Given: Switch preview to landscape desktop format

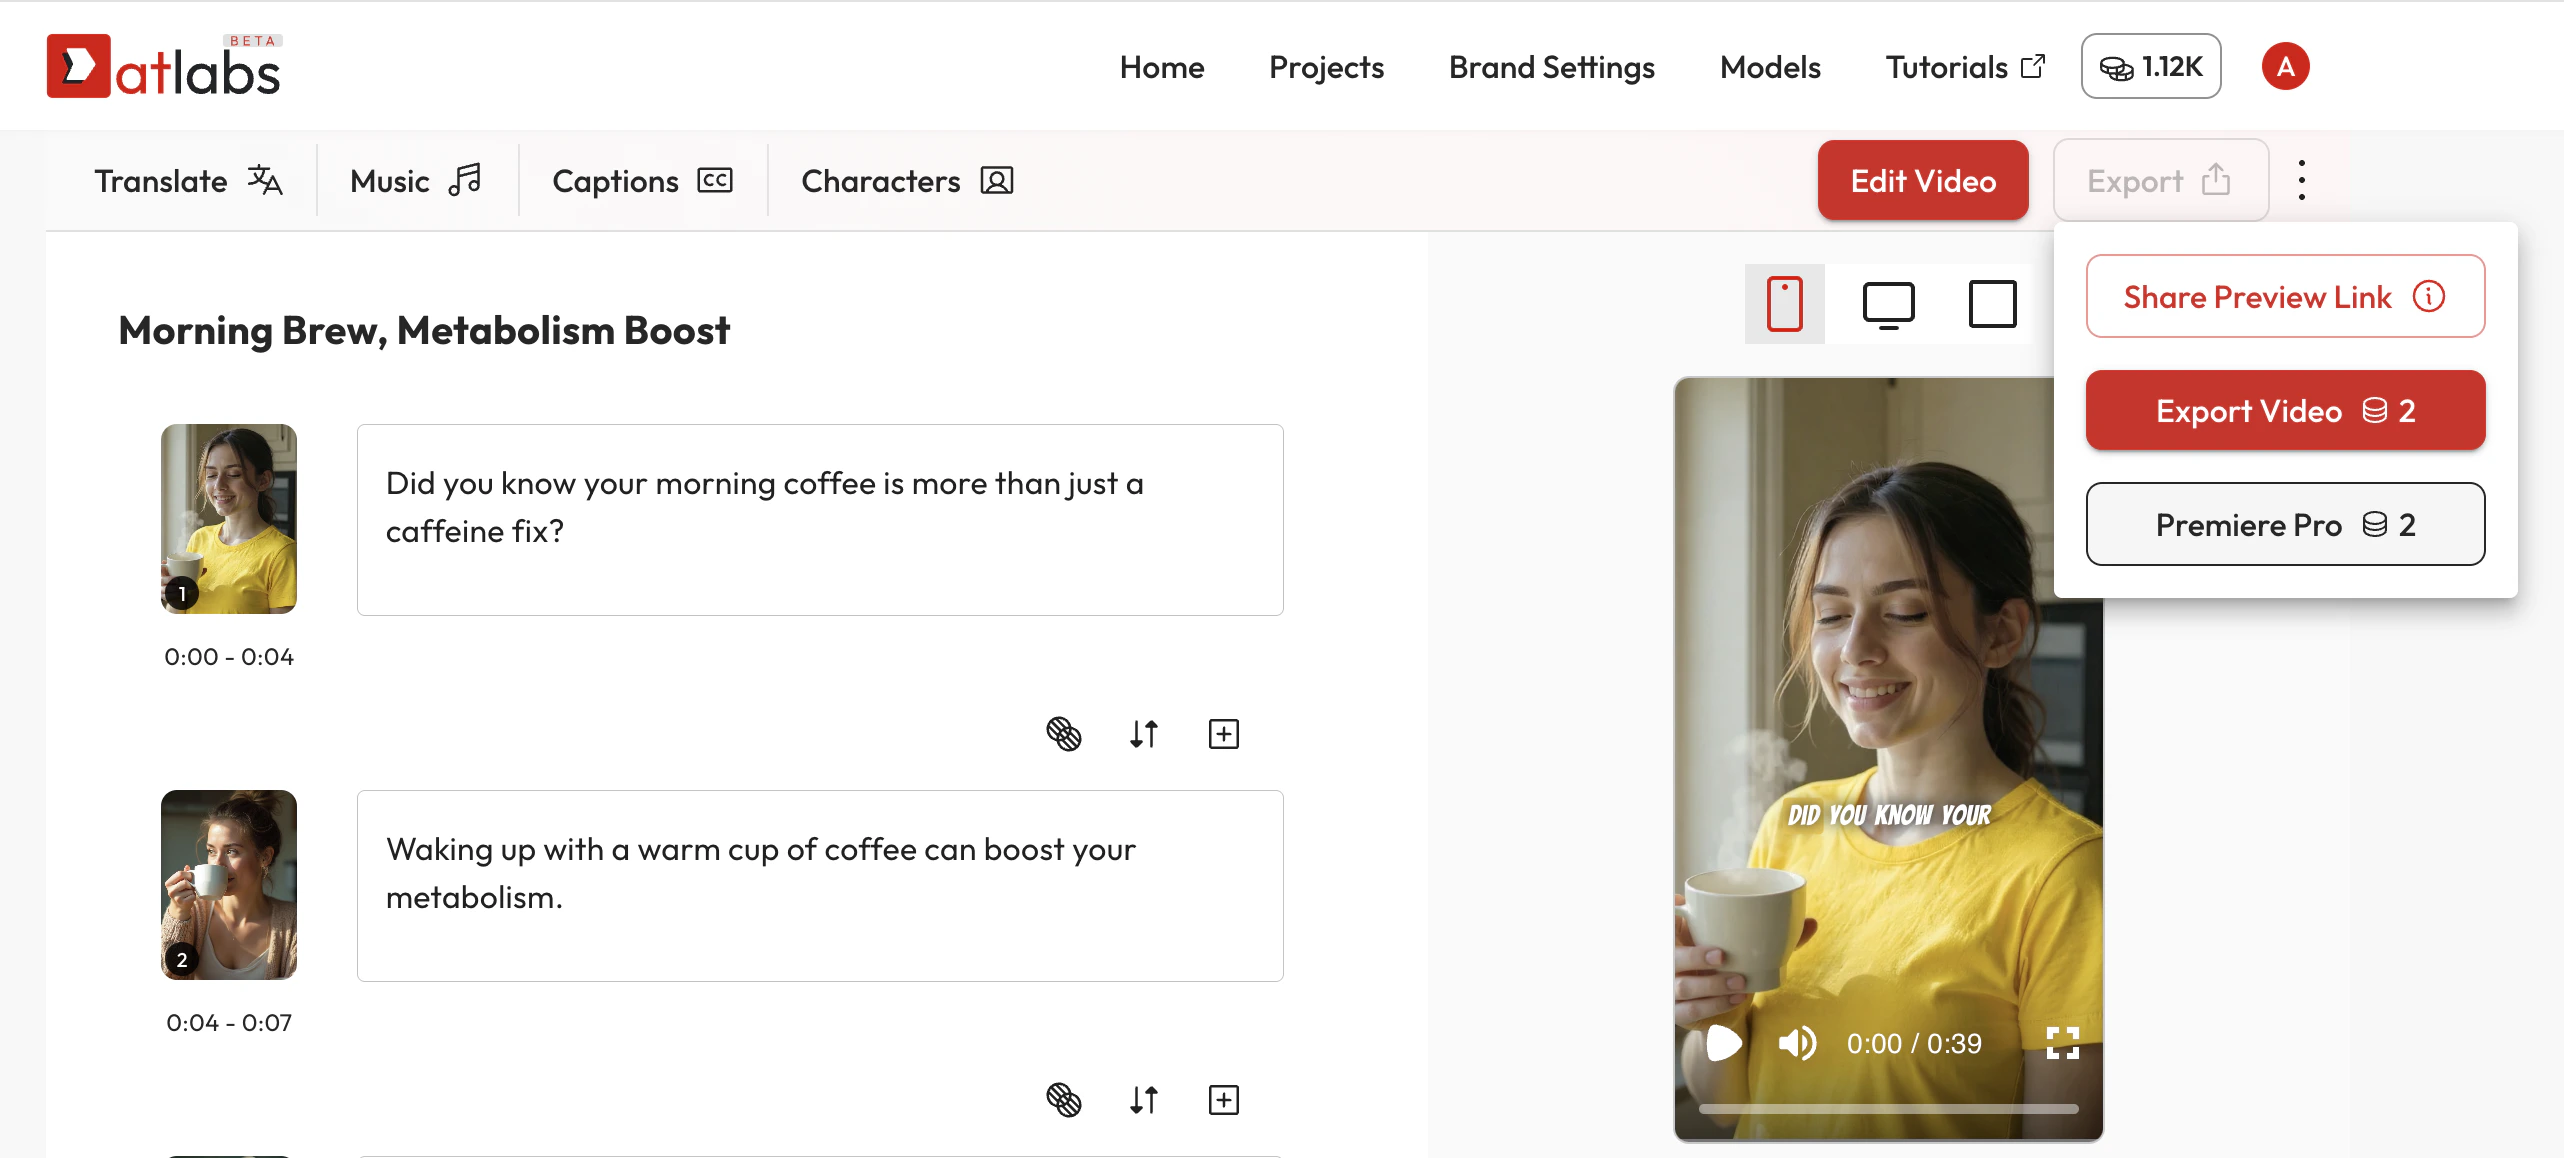Looking at the screenshot, I should pos(1888,304).
